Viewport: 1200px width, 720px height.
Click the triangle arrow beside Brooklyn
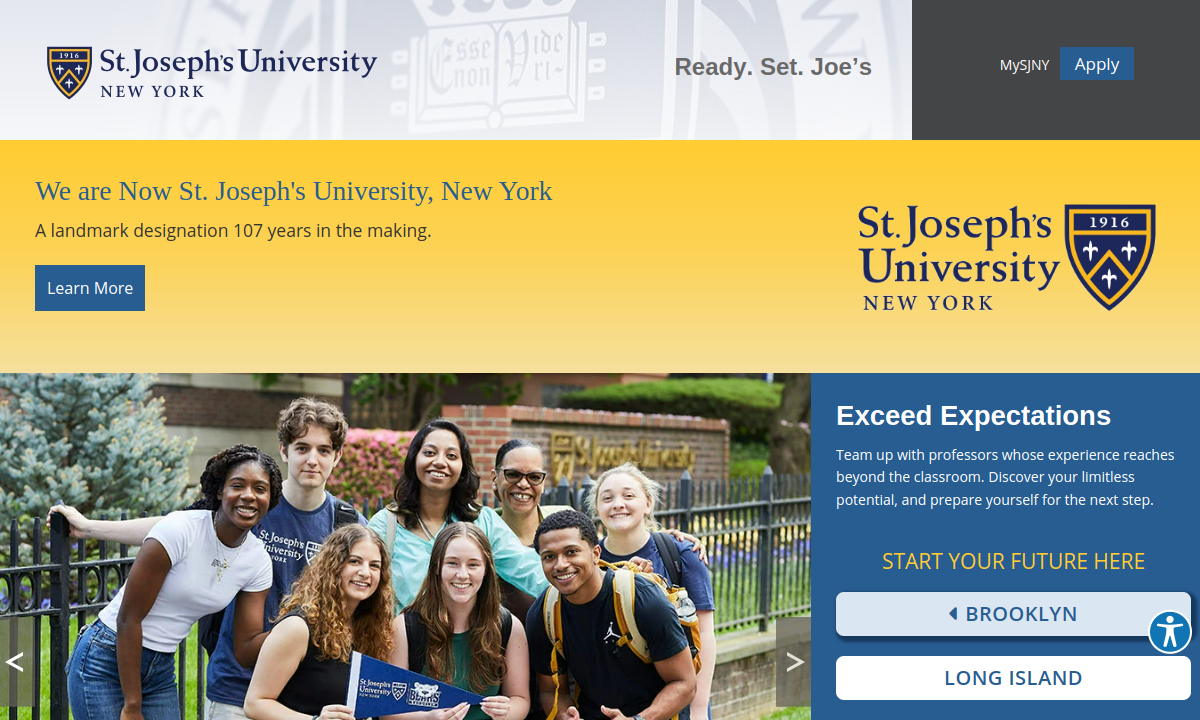[953, 614]
